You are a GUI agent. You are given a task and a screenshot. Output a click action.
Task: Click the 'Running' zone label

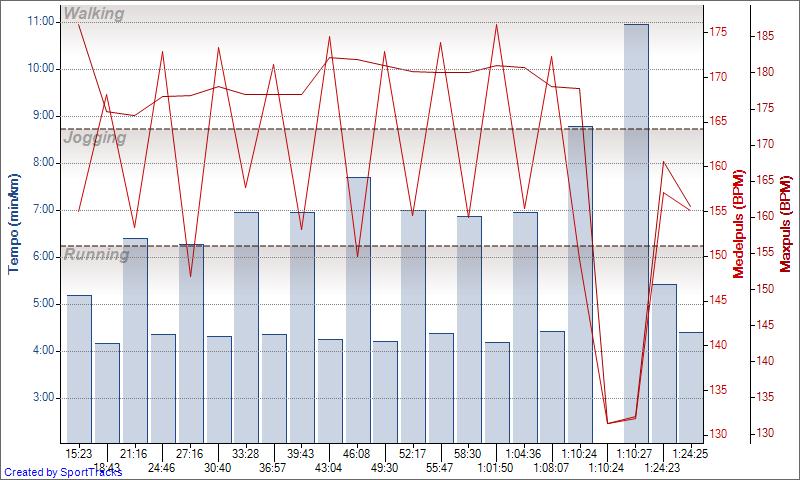[97, 255]
